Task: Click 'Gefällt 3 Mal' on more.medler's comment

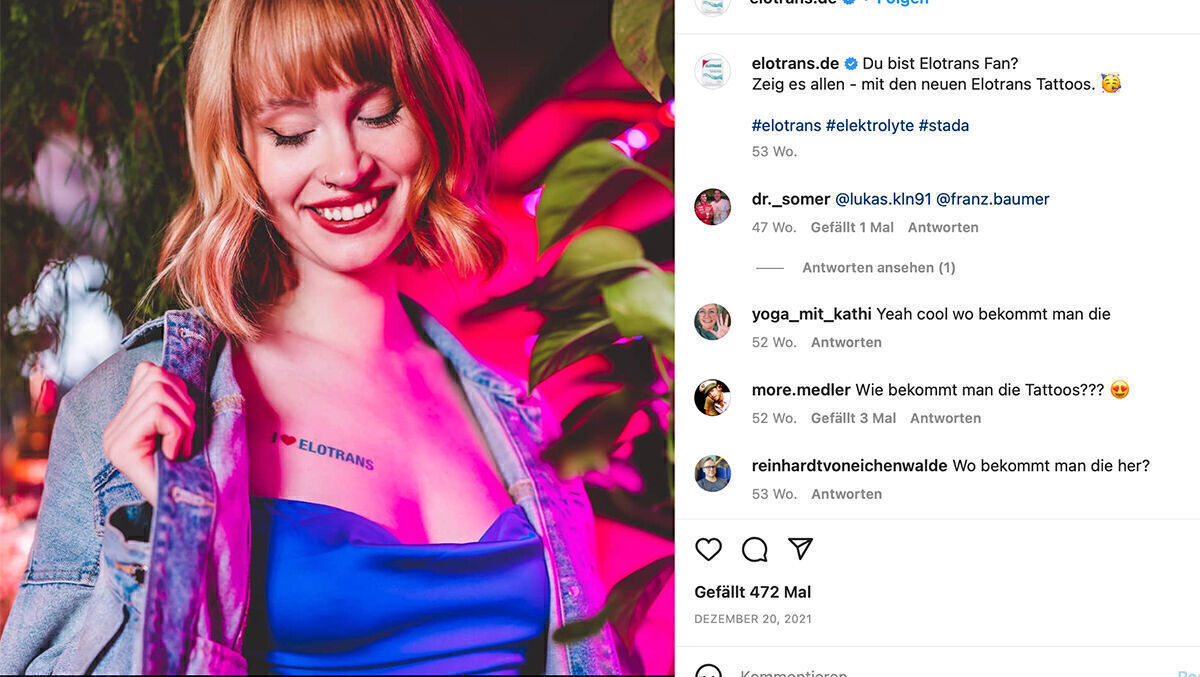Action: click(x=853, y=419)
